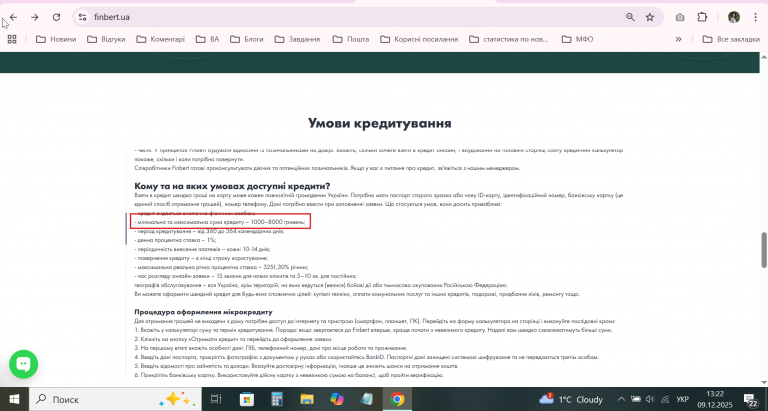Open the green chat widget
Viewport: 768px width, 411px height.
[x=23, y=364]
